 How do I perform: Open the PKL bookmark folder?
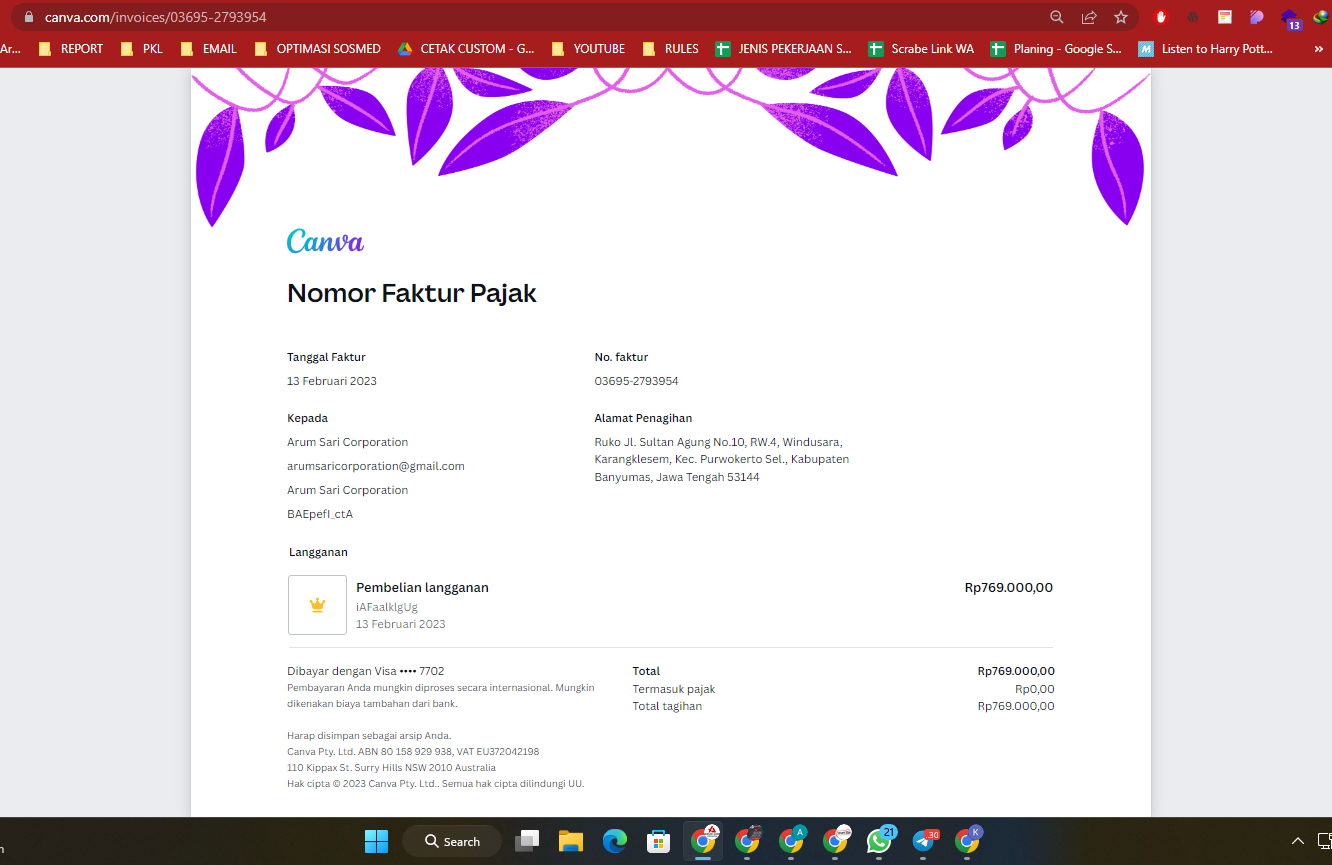pos(141,49)
